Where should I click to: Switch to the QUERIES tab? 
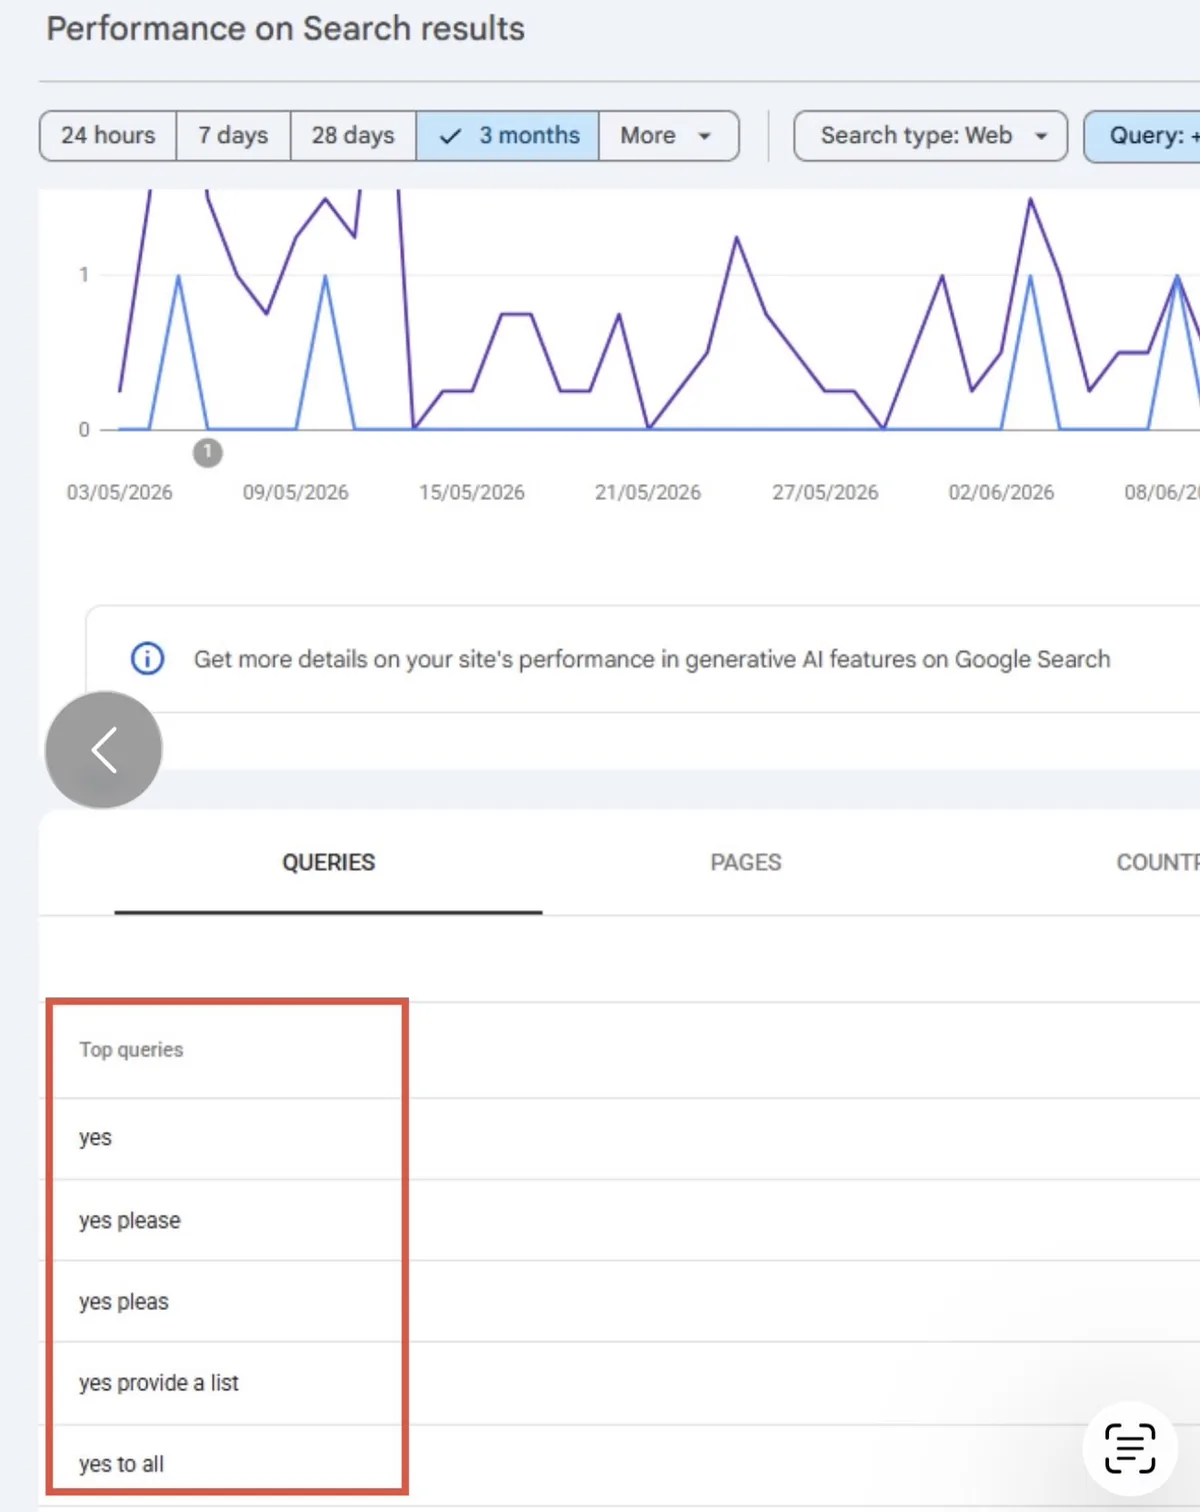tap(328, 863)
